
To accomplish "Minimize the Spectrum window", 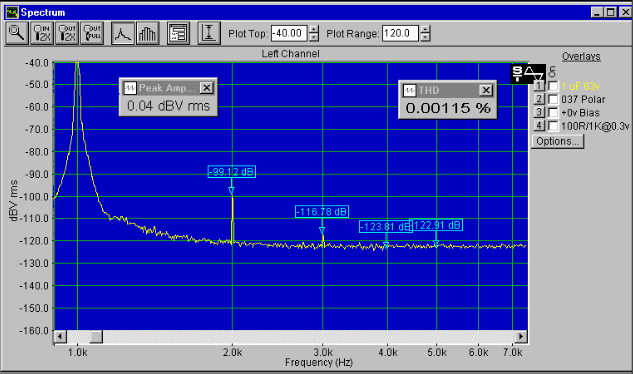I will 598,13.
